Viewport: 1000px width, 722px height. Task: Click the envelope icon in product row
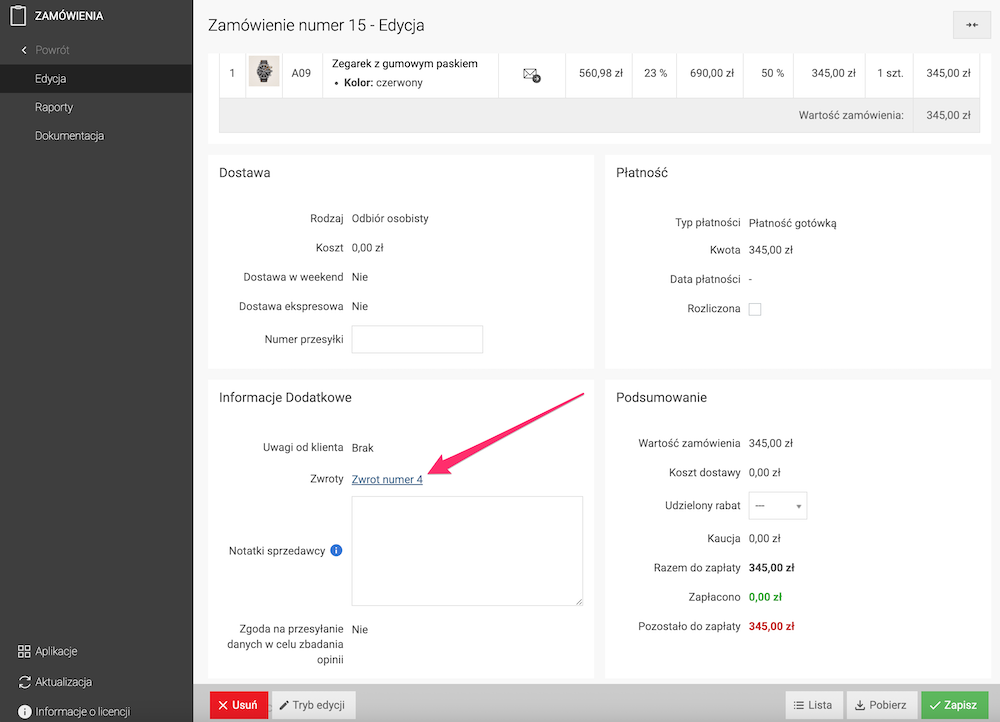coord(531,75)
